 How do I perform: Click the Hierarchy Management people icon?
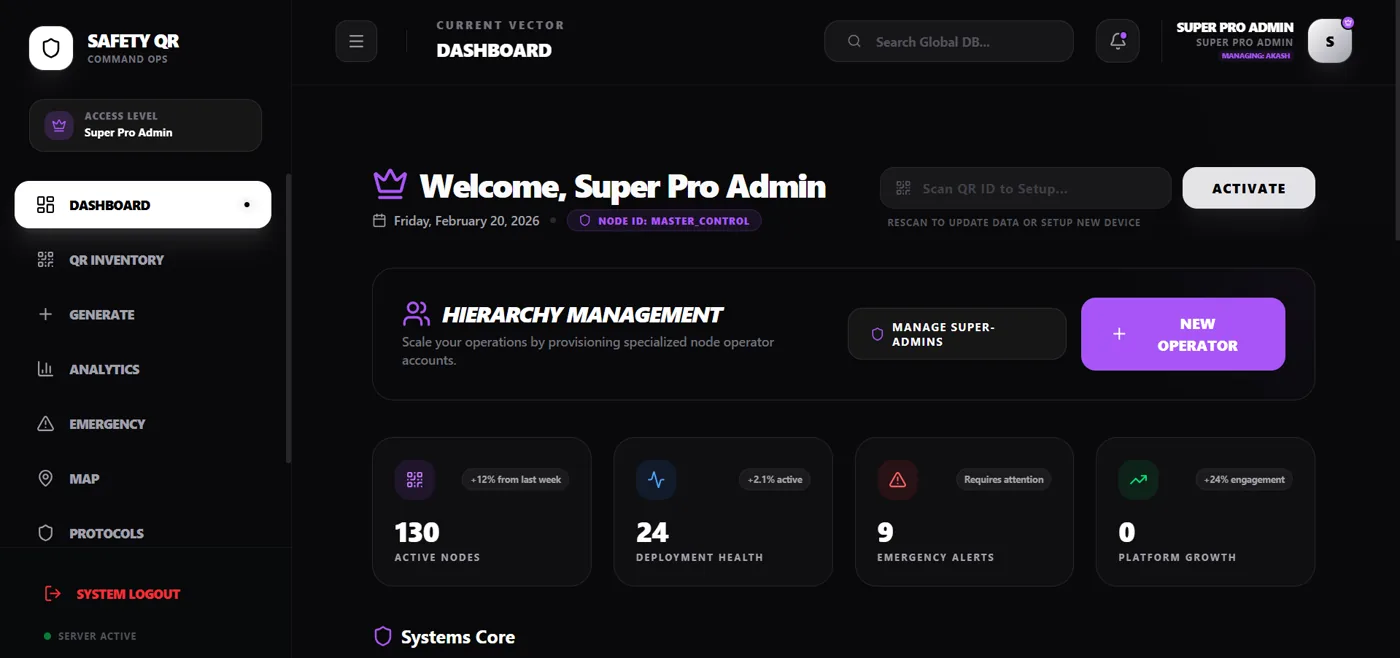416,314
